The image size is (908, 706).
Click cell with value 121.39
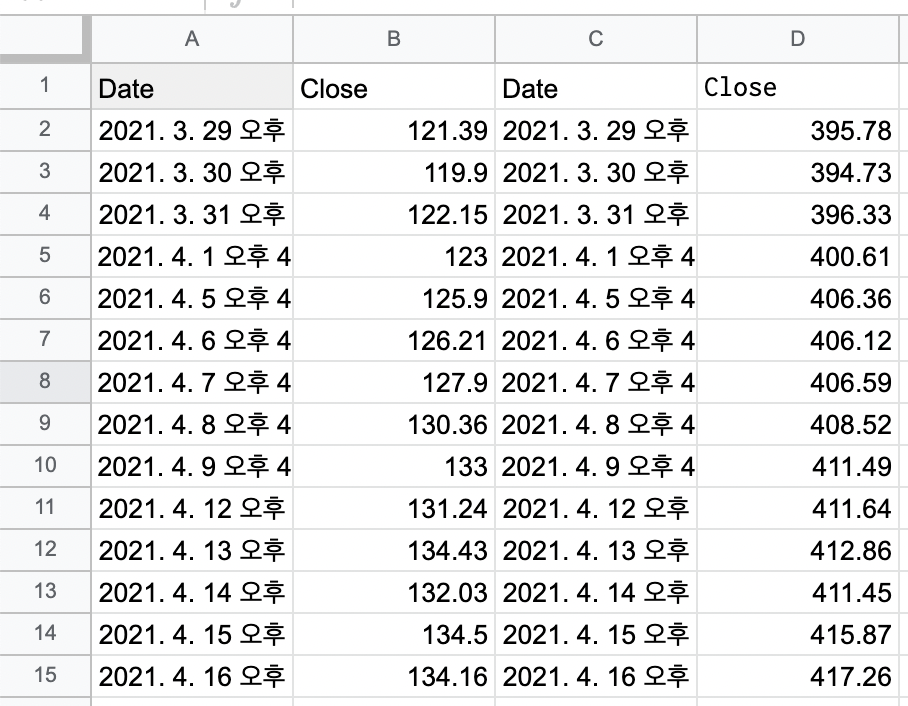(x=394, y=130)
